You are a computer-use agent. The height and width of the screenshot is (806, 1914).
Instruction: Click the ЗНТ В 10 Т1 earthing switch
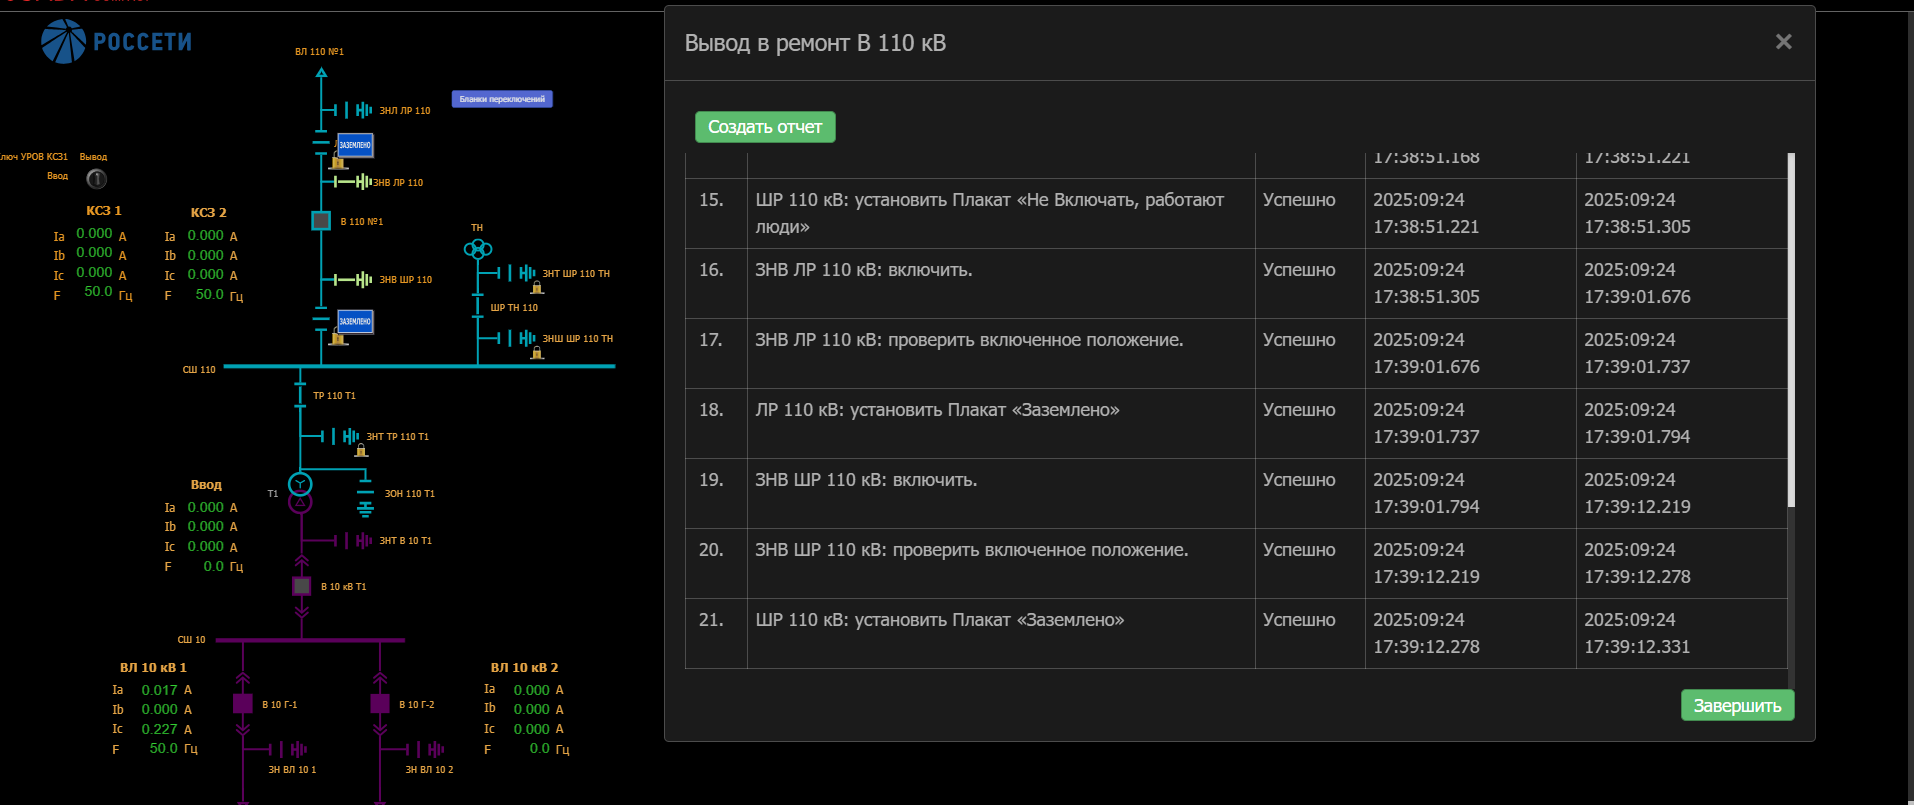click(x=356, y=541)
